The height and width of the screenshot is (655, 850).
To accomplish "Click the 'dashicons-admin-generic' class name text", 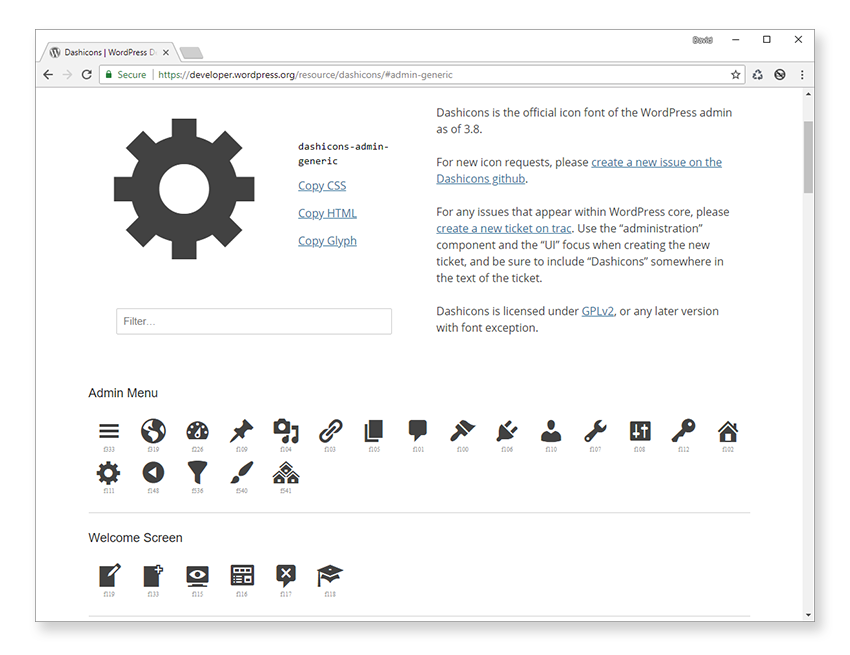I will [x=343, y=153].
